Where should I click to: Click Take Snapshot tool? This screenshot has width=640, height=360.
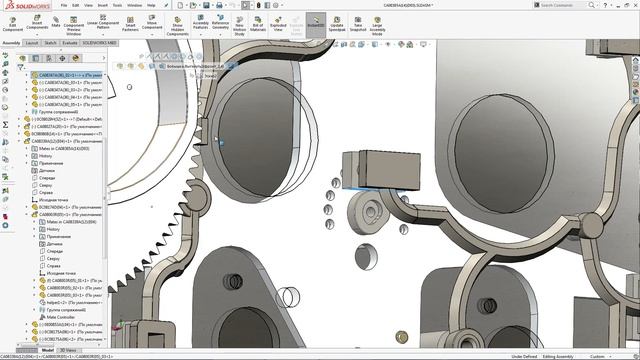[358, 24]
